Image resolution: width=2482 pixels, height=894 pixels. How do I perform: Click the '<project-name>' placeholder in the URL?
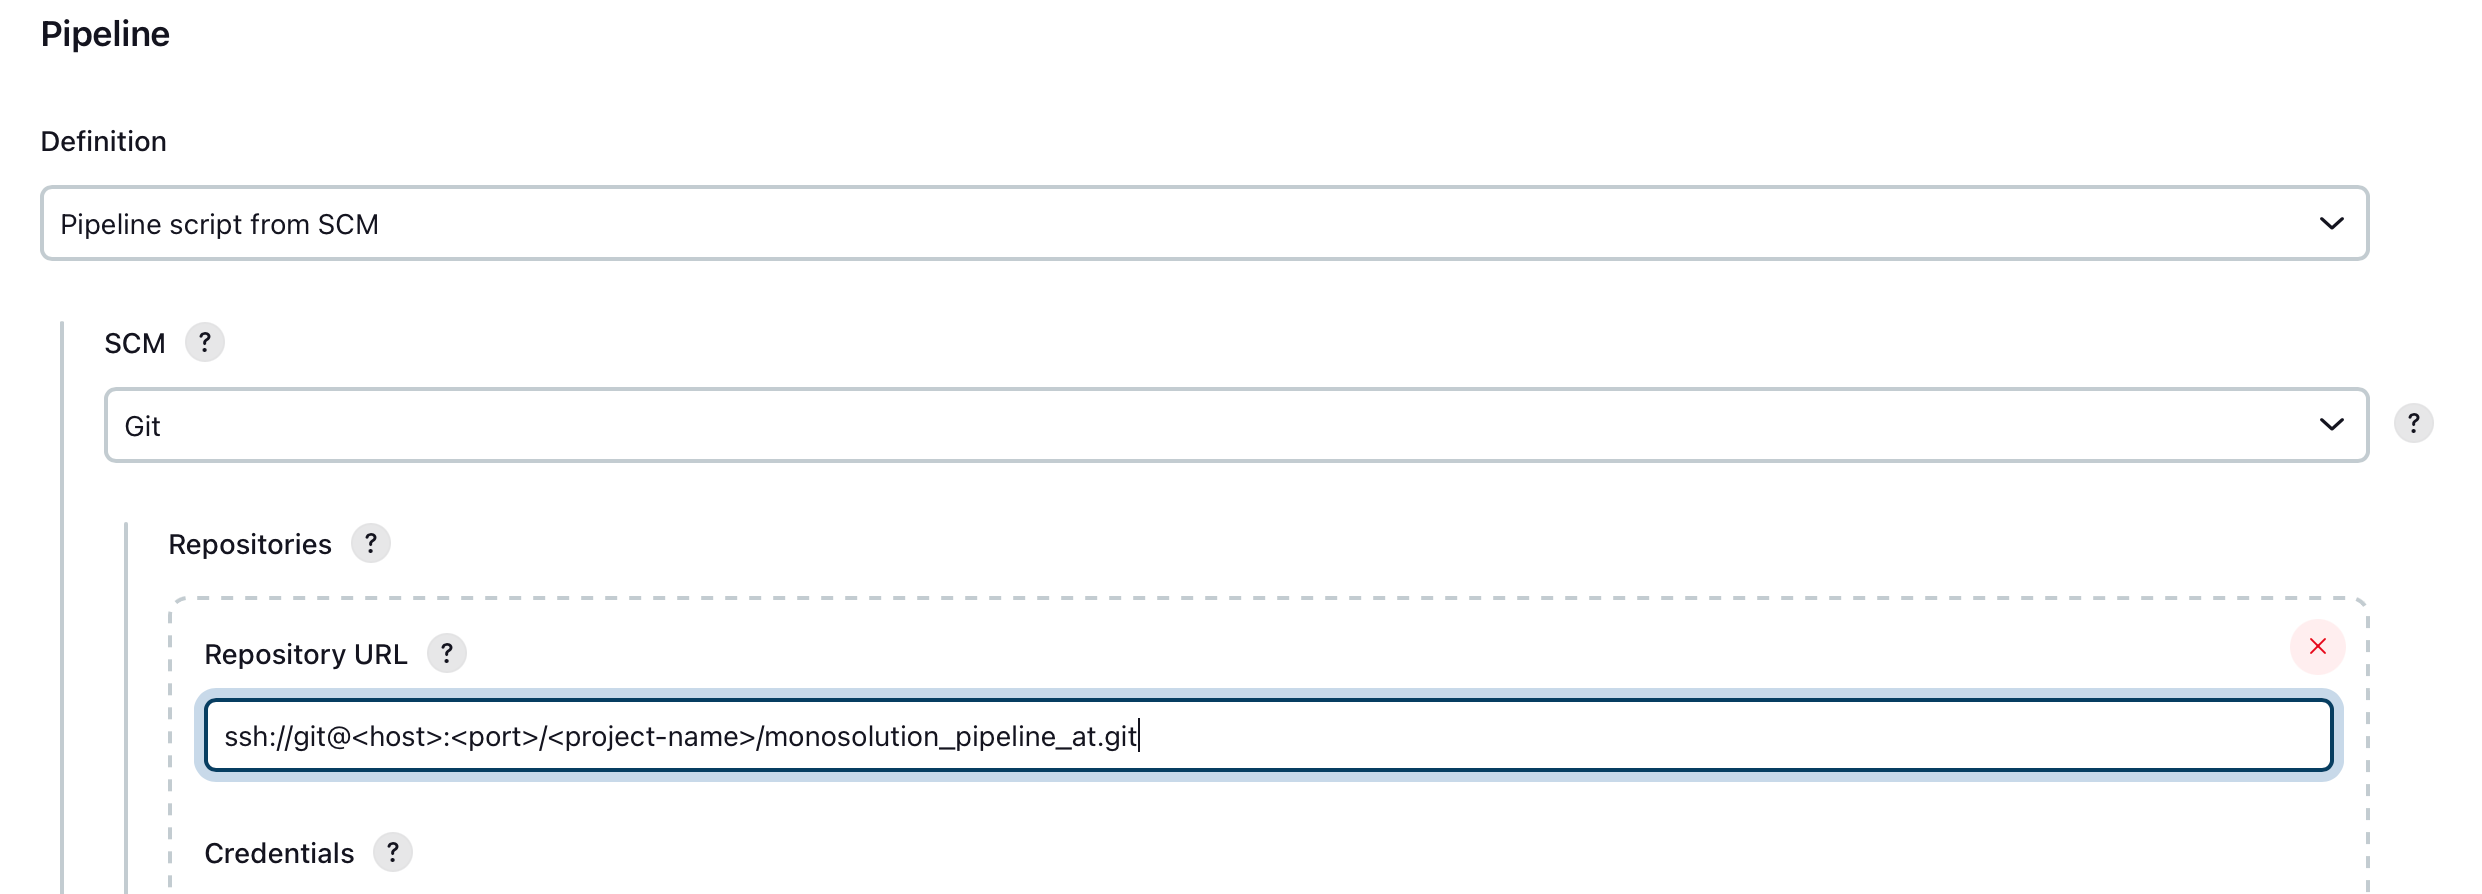(652, 737)
